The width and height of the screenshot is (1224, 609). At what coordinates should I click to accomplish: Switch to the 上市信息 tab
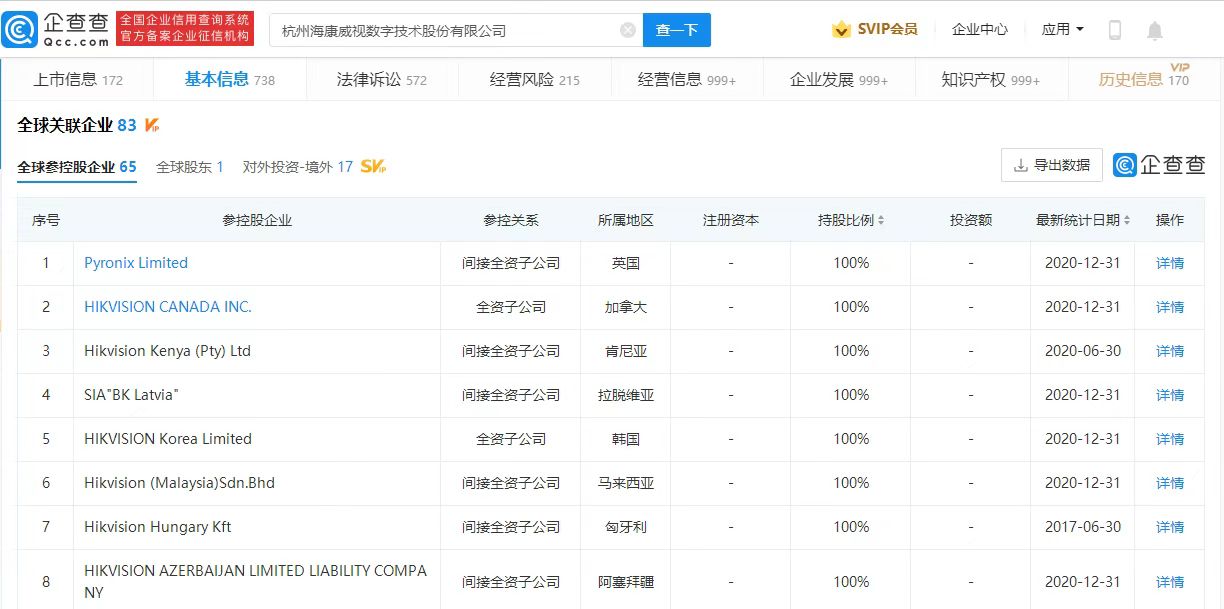(78, 80)
